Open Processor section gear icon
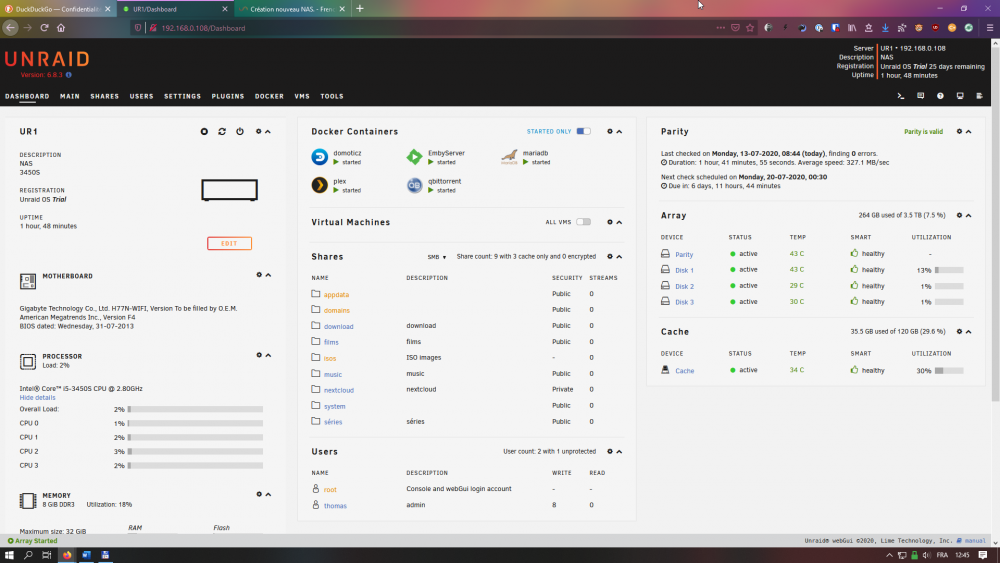This screenshot has width=1000, height=563. 259,355
